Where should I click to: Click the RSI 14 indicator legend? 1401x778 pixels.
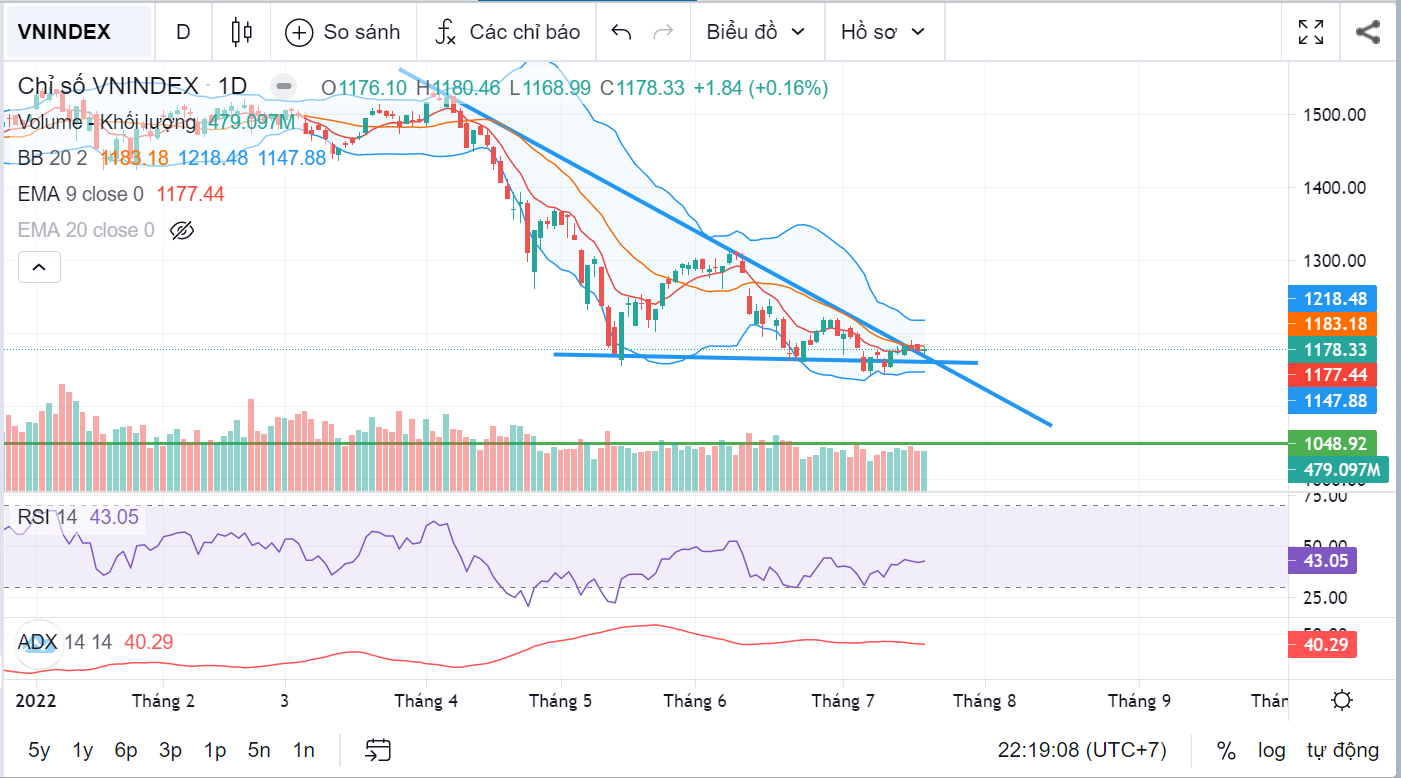pyautogui.click(x=47, y=517)
